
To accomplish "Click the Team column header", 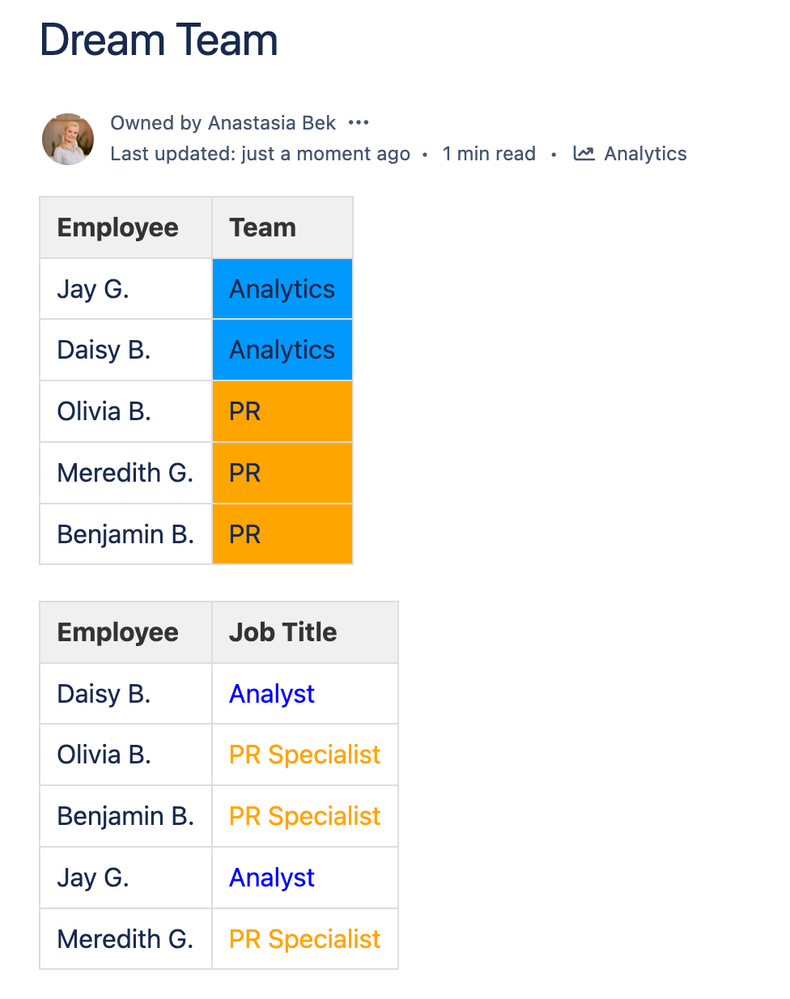I will click(263, 228).
